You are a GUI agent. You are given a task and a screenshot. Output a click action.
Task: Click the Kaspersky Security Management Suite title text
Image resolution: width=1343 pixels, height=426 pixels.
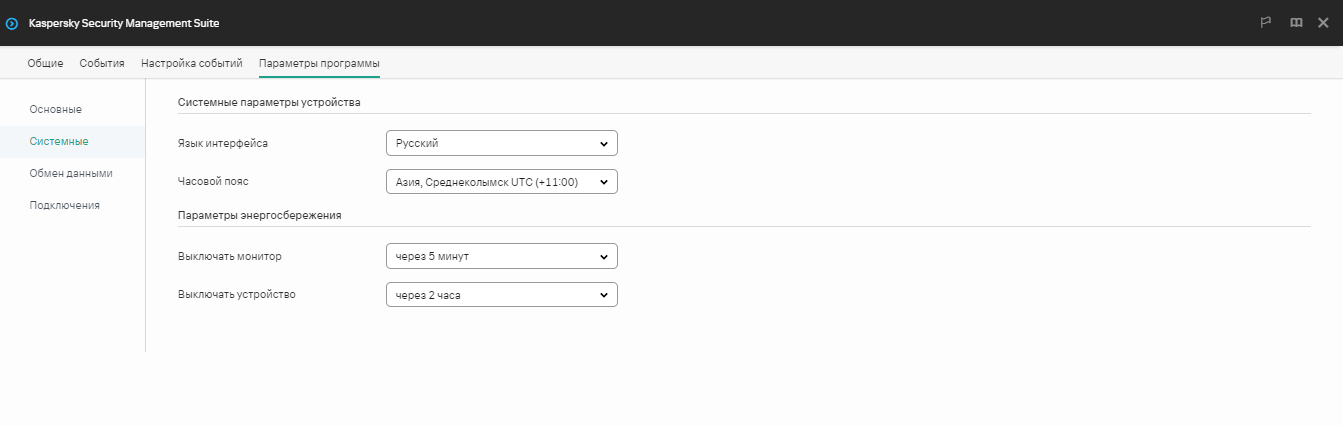coord(124,23)
